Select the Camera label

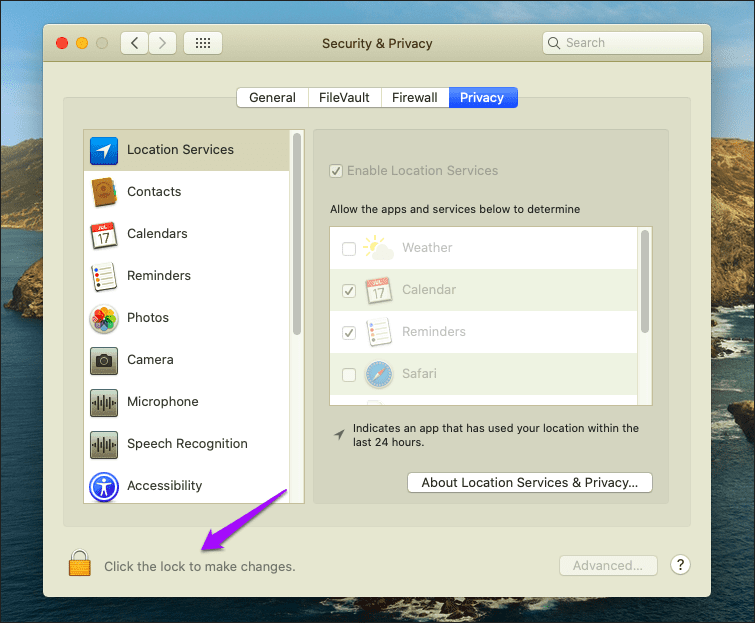pyautogui.click(x=150, y=360)
